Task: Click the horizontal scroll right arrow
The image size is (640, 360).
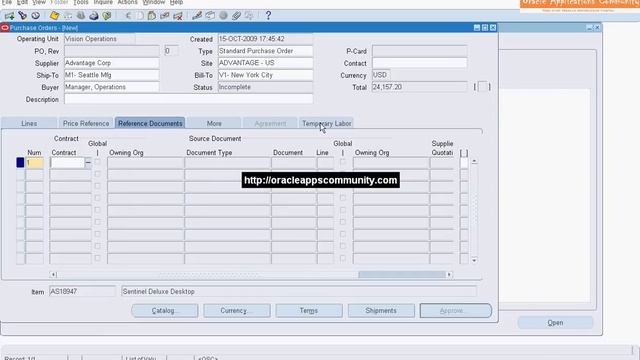Action: (x=449, y=275)
